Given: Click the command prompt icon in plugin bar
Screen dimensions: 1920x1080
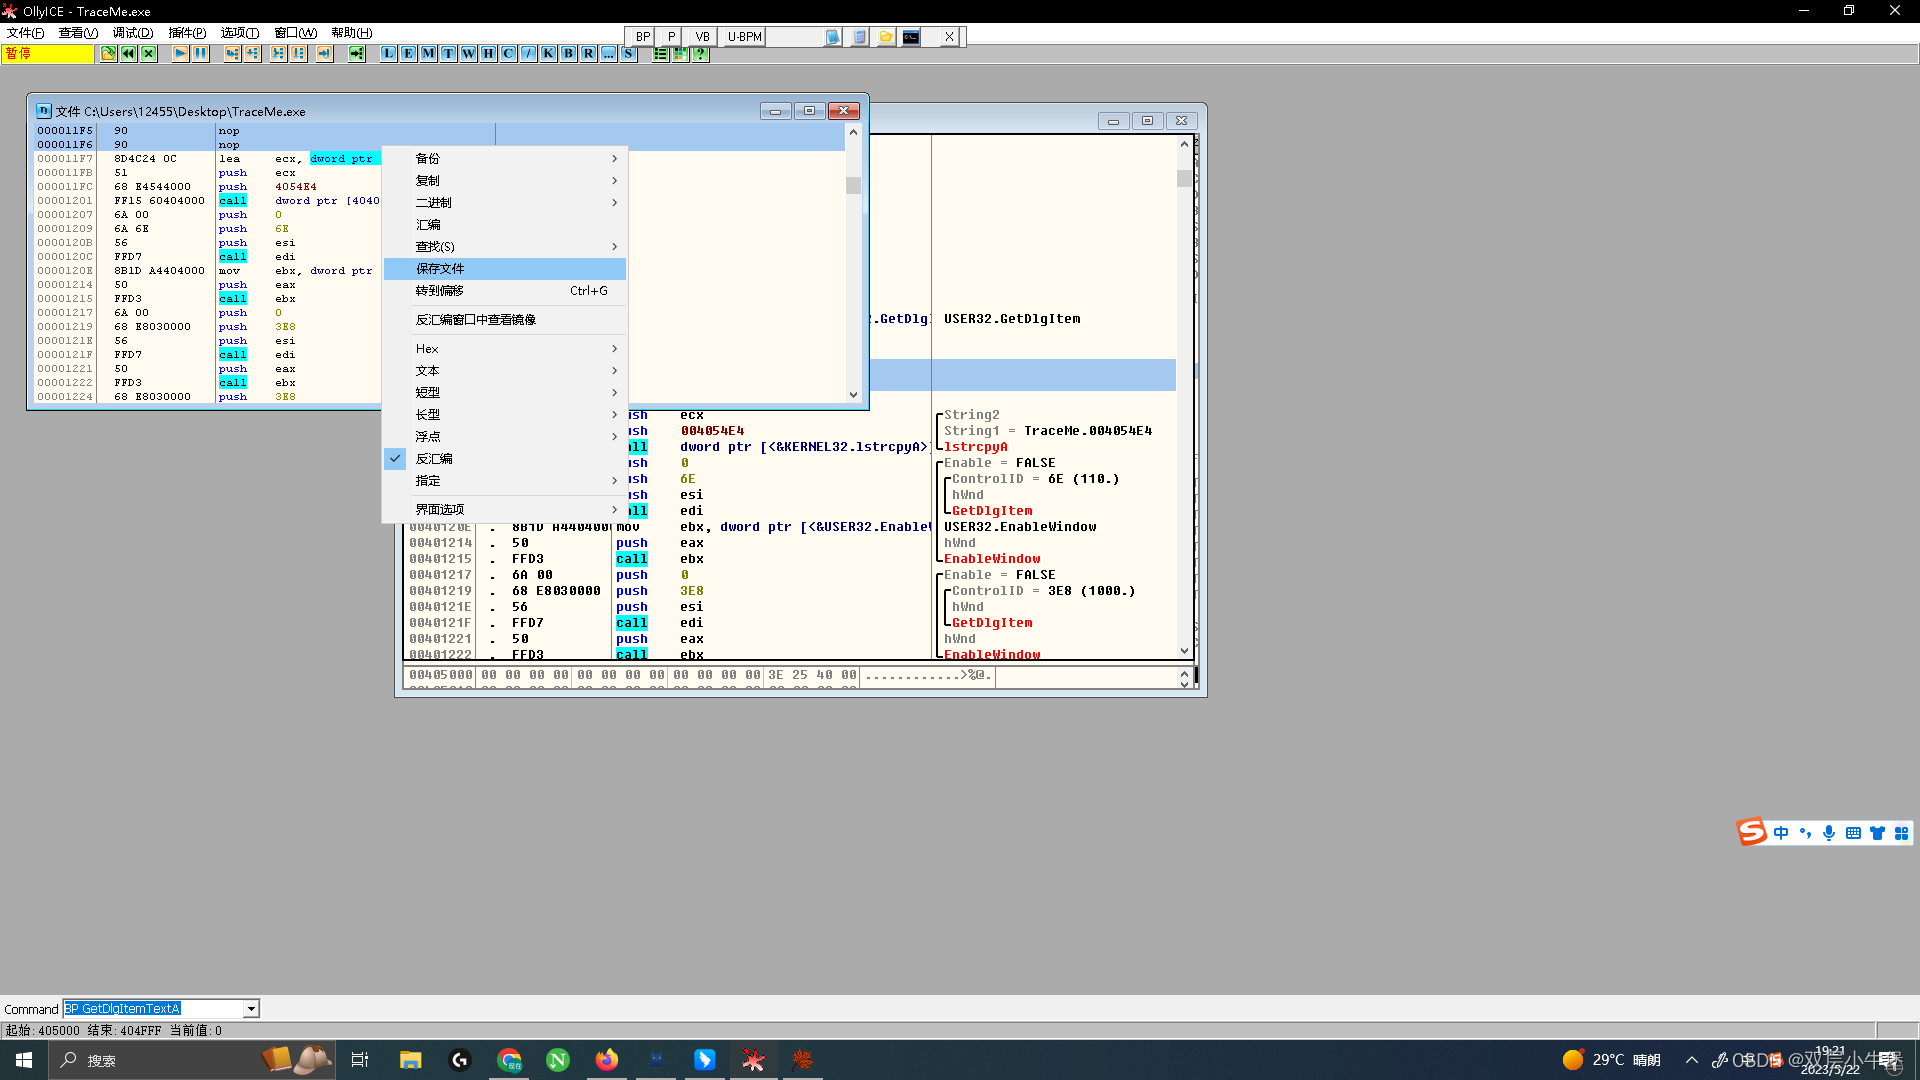Looking at the screenshot, I should coord(911,37).
